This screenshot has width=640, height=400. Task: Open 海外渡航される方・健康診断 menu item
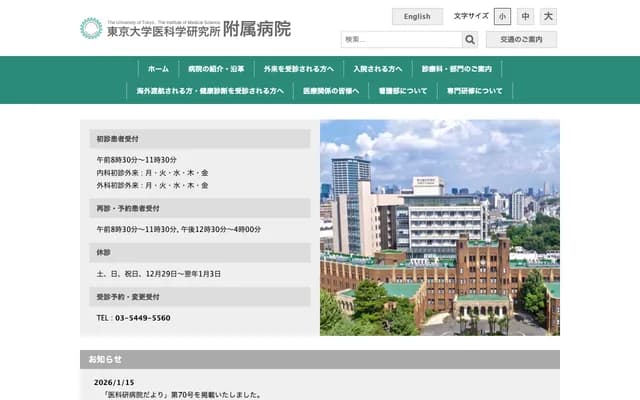point(210,91)
